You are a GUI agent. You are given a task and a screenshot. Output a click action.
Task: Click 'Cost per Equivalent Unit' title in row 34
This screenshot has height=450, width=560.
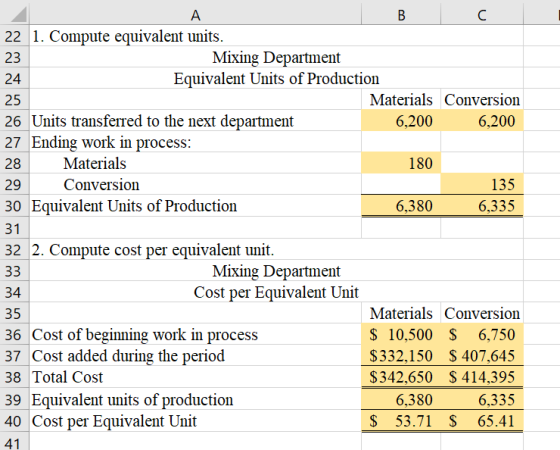[276, 292]
